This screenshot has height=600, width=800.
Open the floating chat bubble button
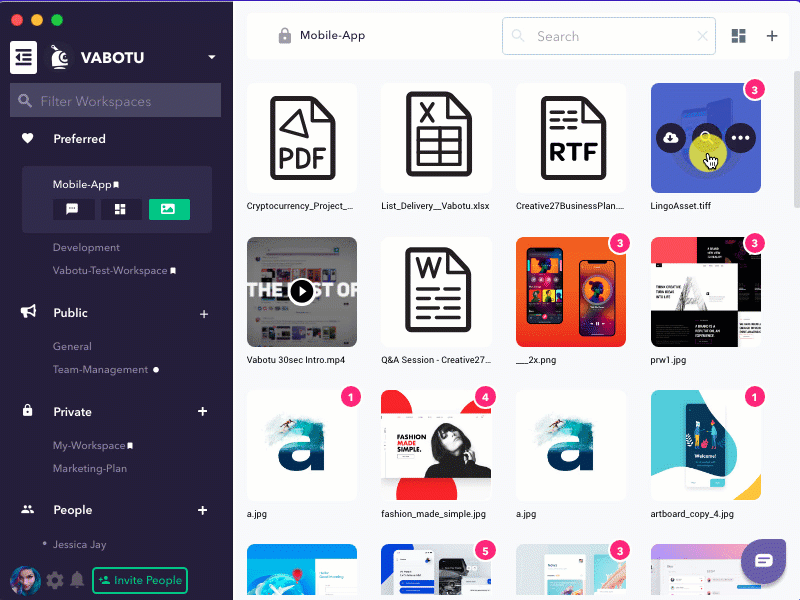coord(763,561)
